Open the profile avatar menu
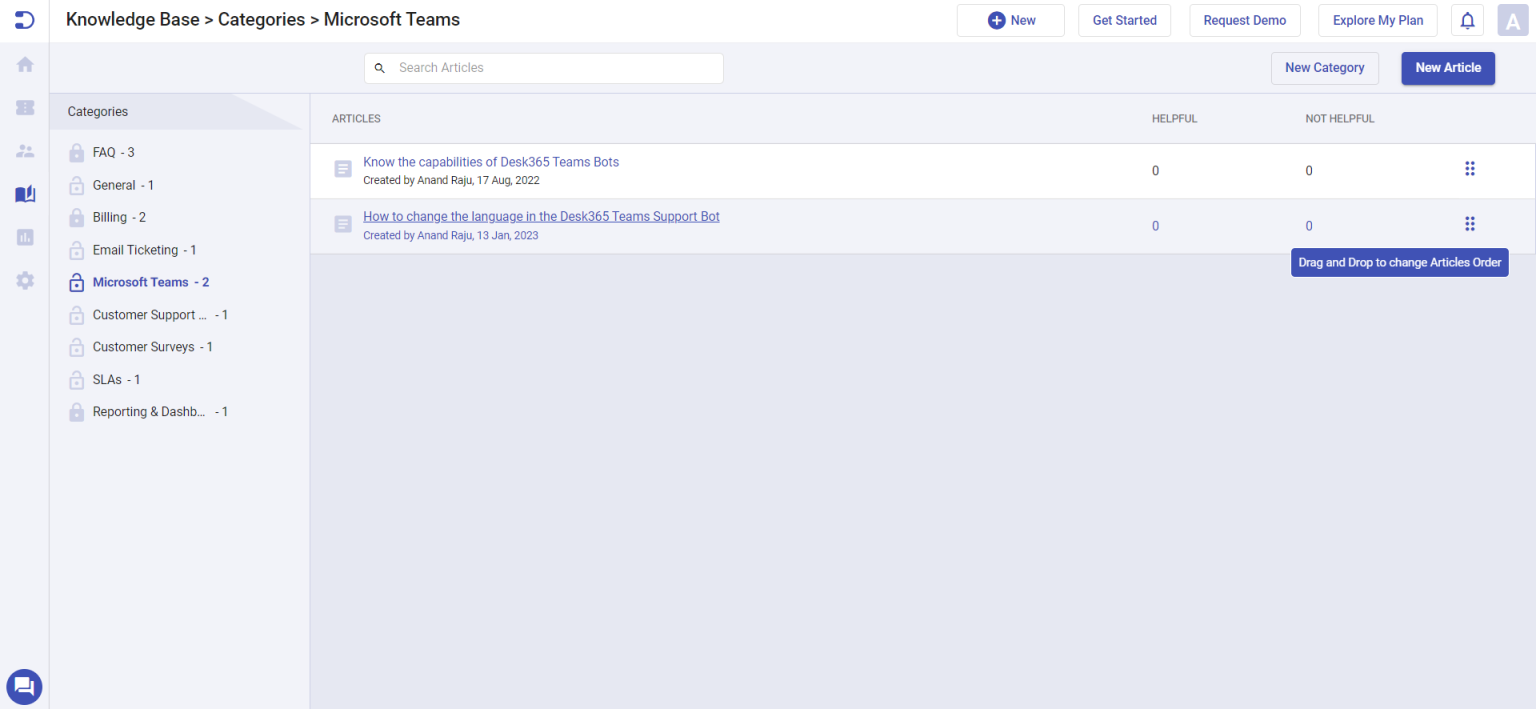 (x=1512, y=20)
